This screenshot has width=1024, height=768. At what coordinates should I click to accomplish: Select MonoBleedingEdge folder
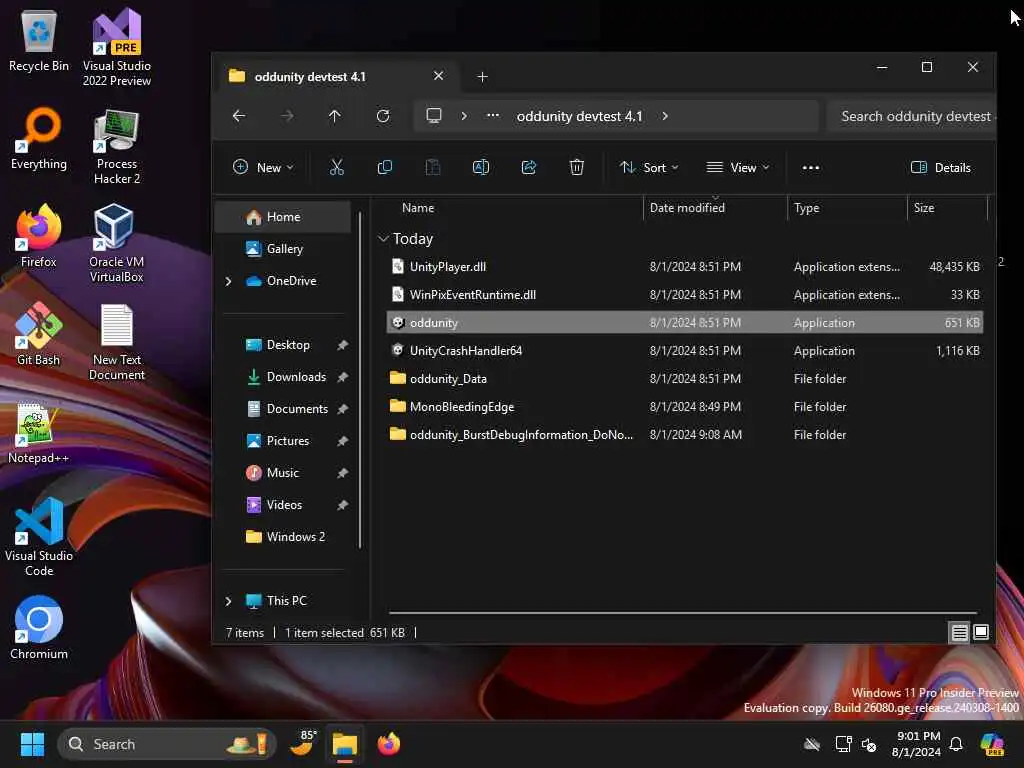coord(684,407)
